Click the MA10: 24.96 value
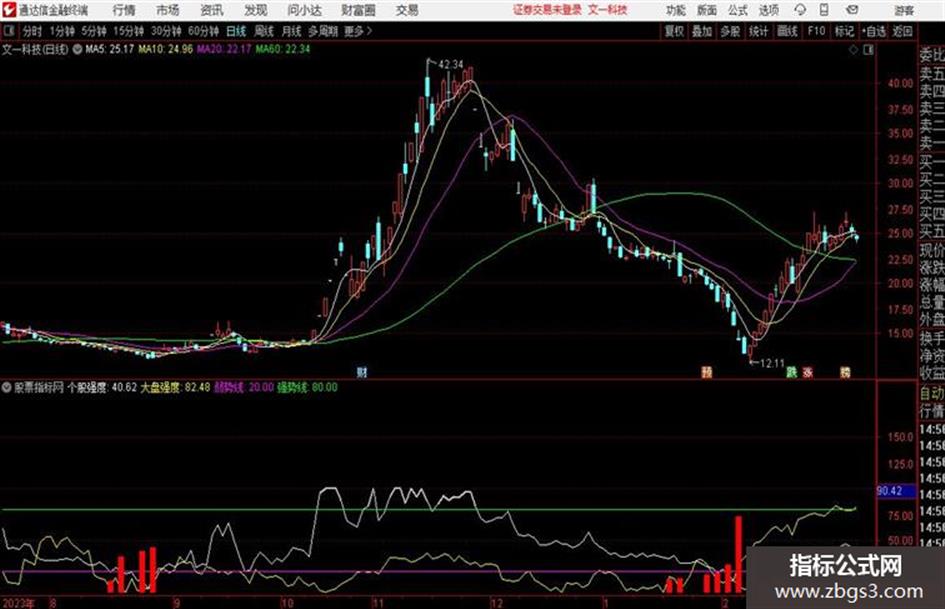945x609 pixels. pyautogui.click(x=166, y=49)
